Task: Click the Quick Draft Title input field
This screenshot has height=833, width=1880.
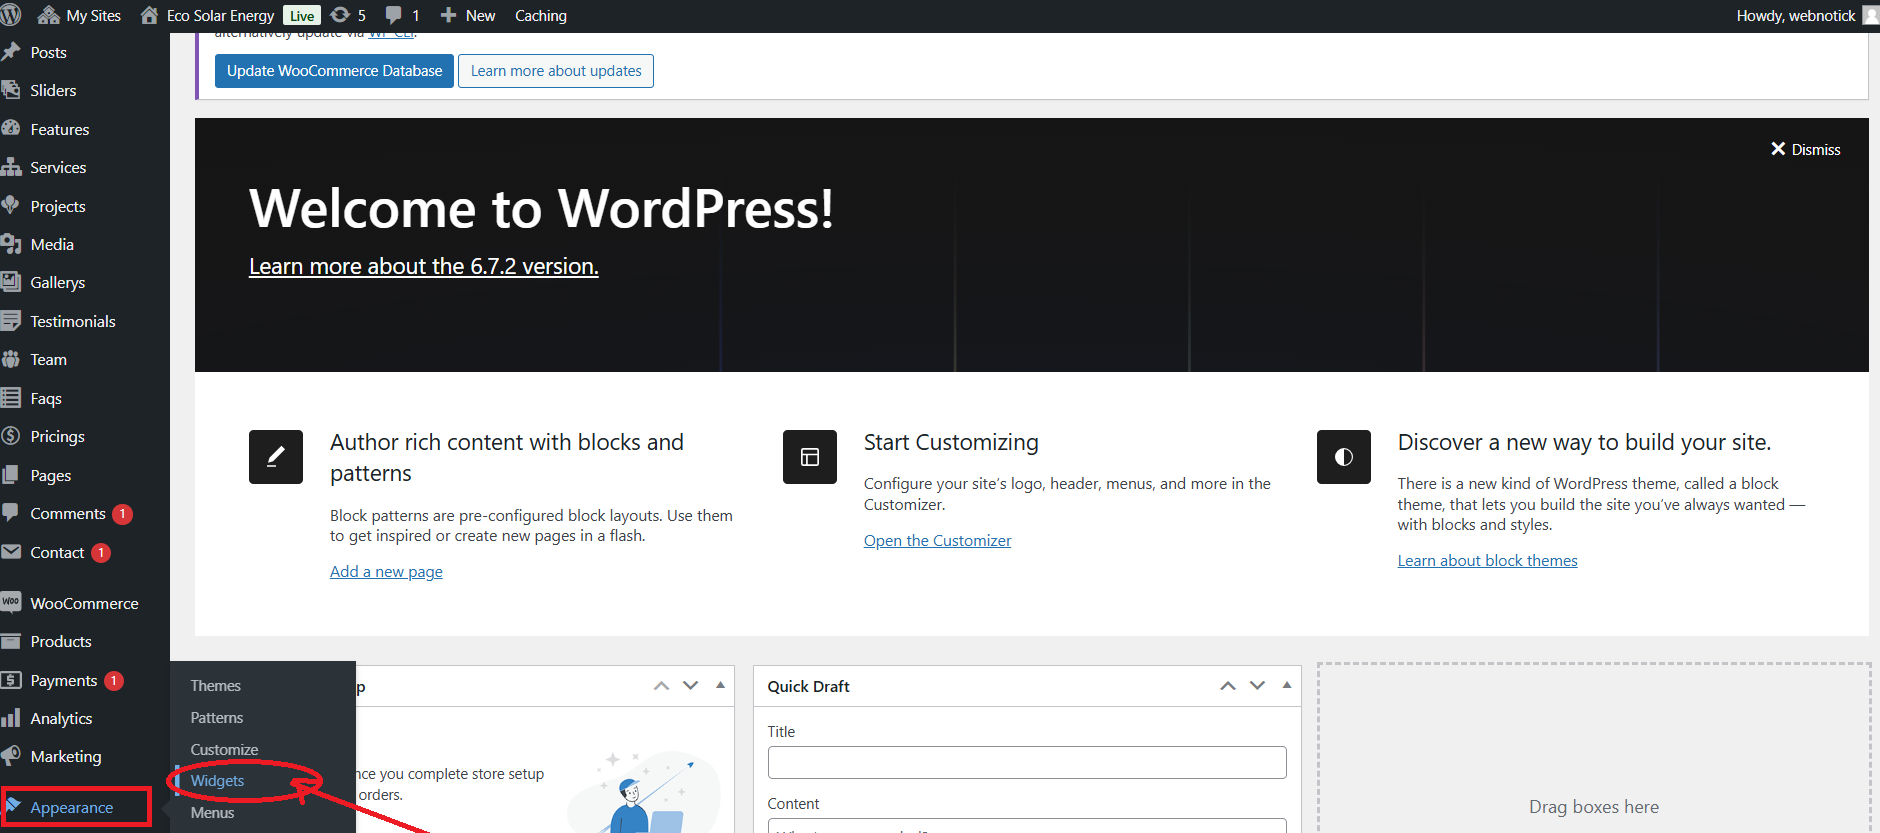Action: coord(1026,762)
